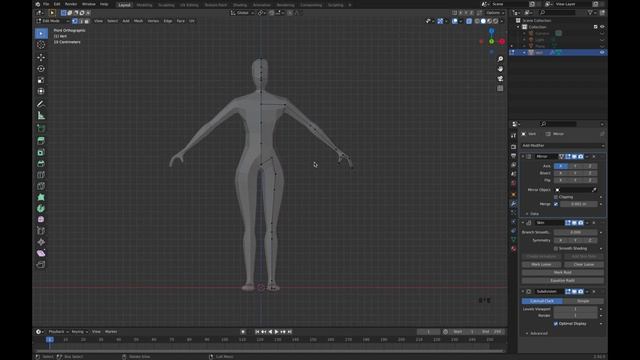
Task: Switch to the Sculpting workspace tab
Action: tap(166, 5)
